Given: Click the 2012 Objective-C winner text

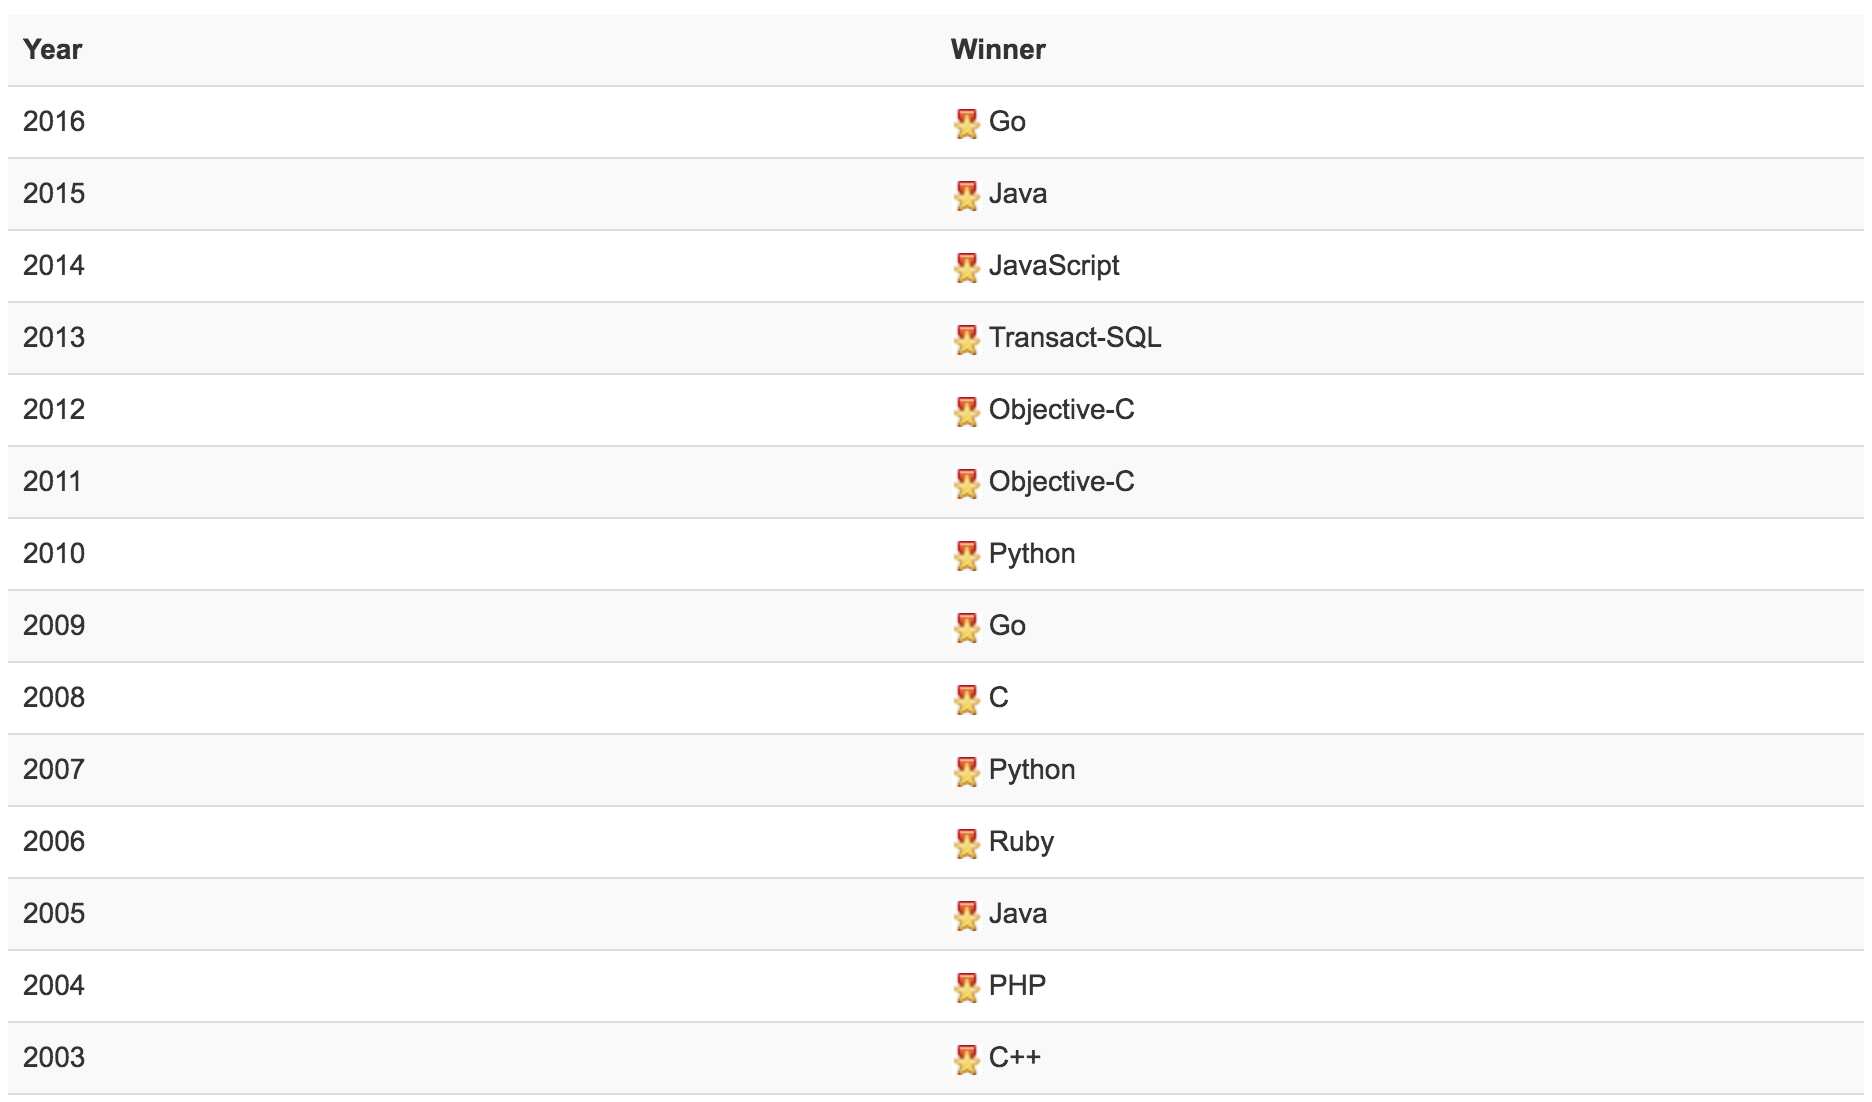Looking at the screenshot, I should point(1061,410).
